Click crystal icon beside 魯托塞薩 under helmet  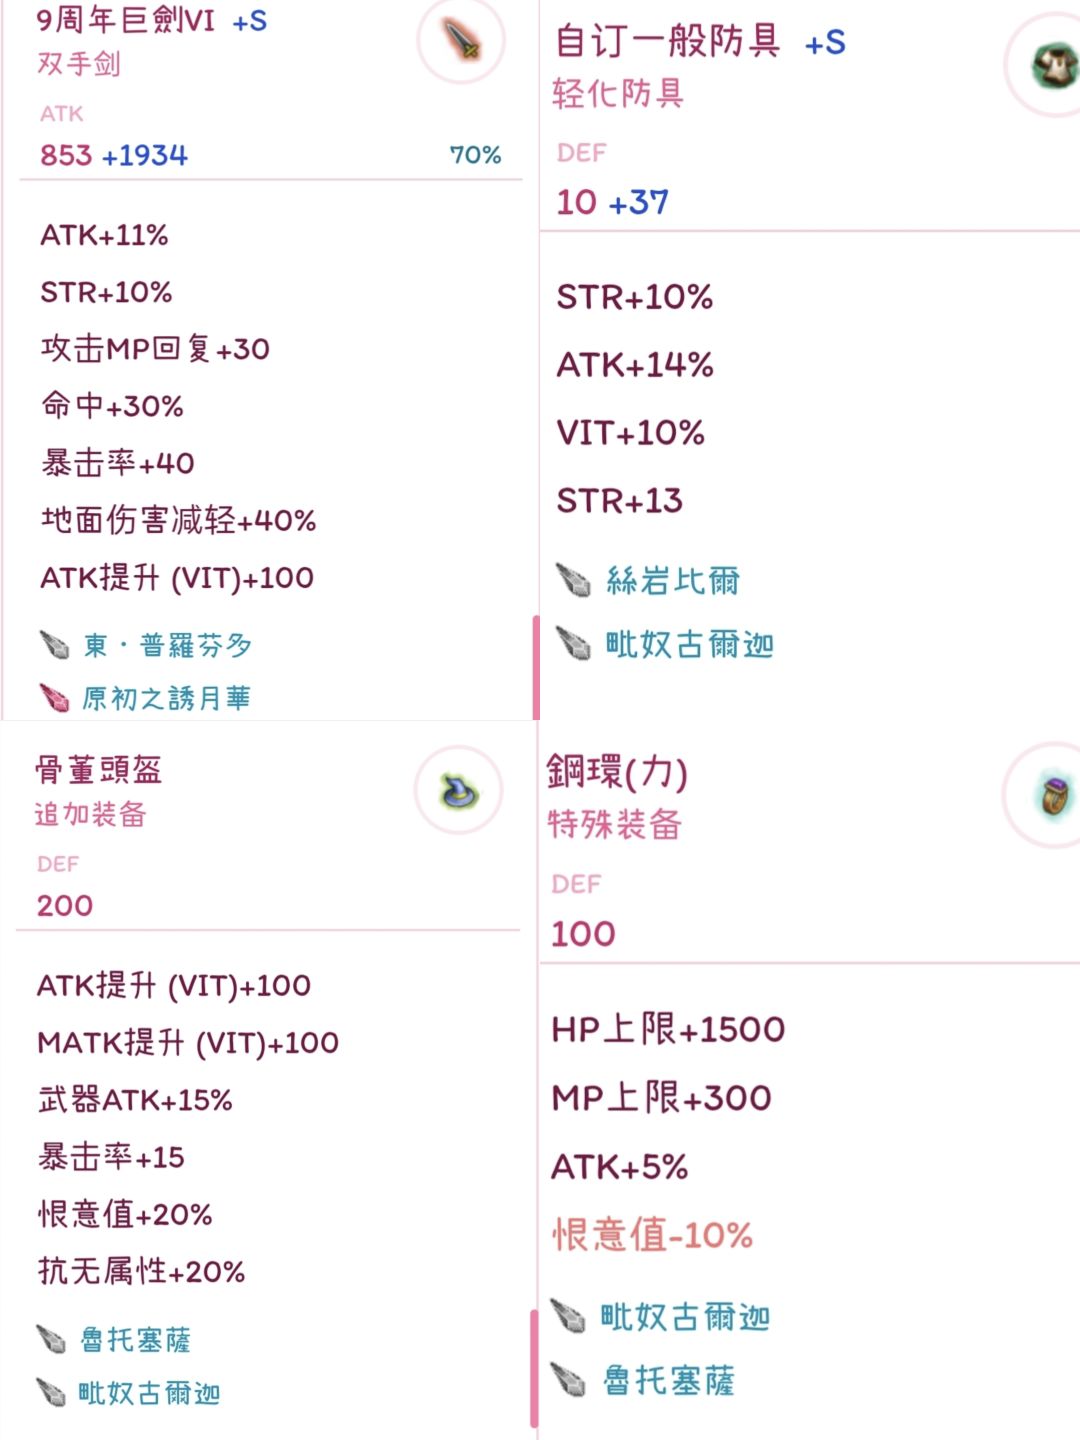point(51,1338)
